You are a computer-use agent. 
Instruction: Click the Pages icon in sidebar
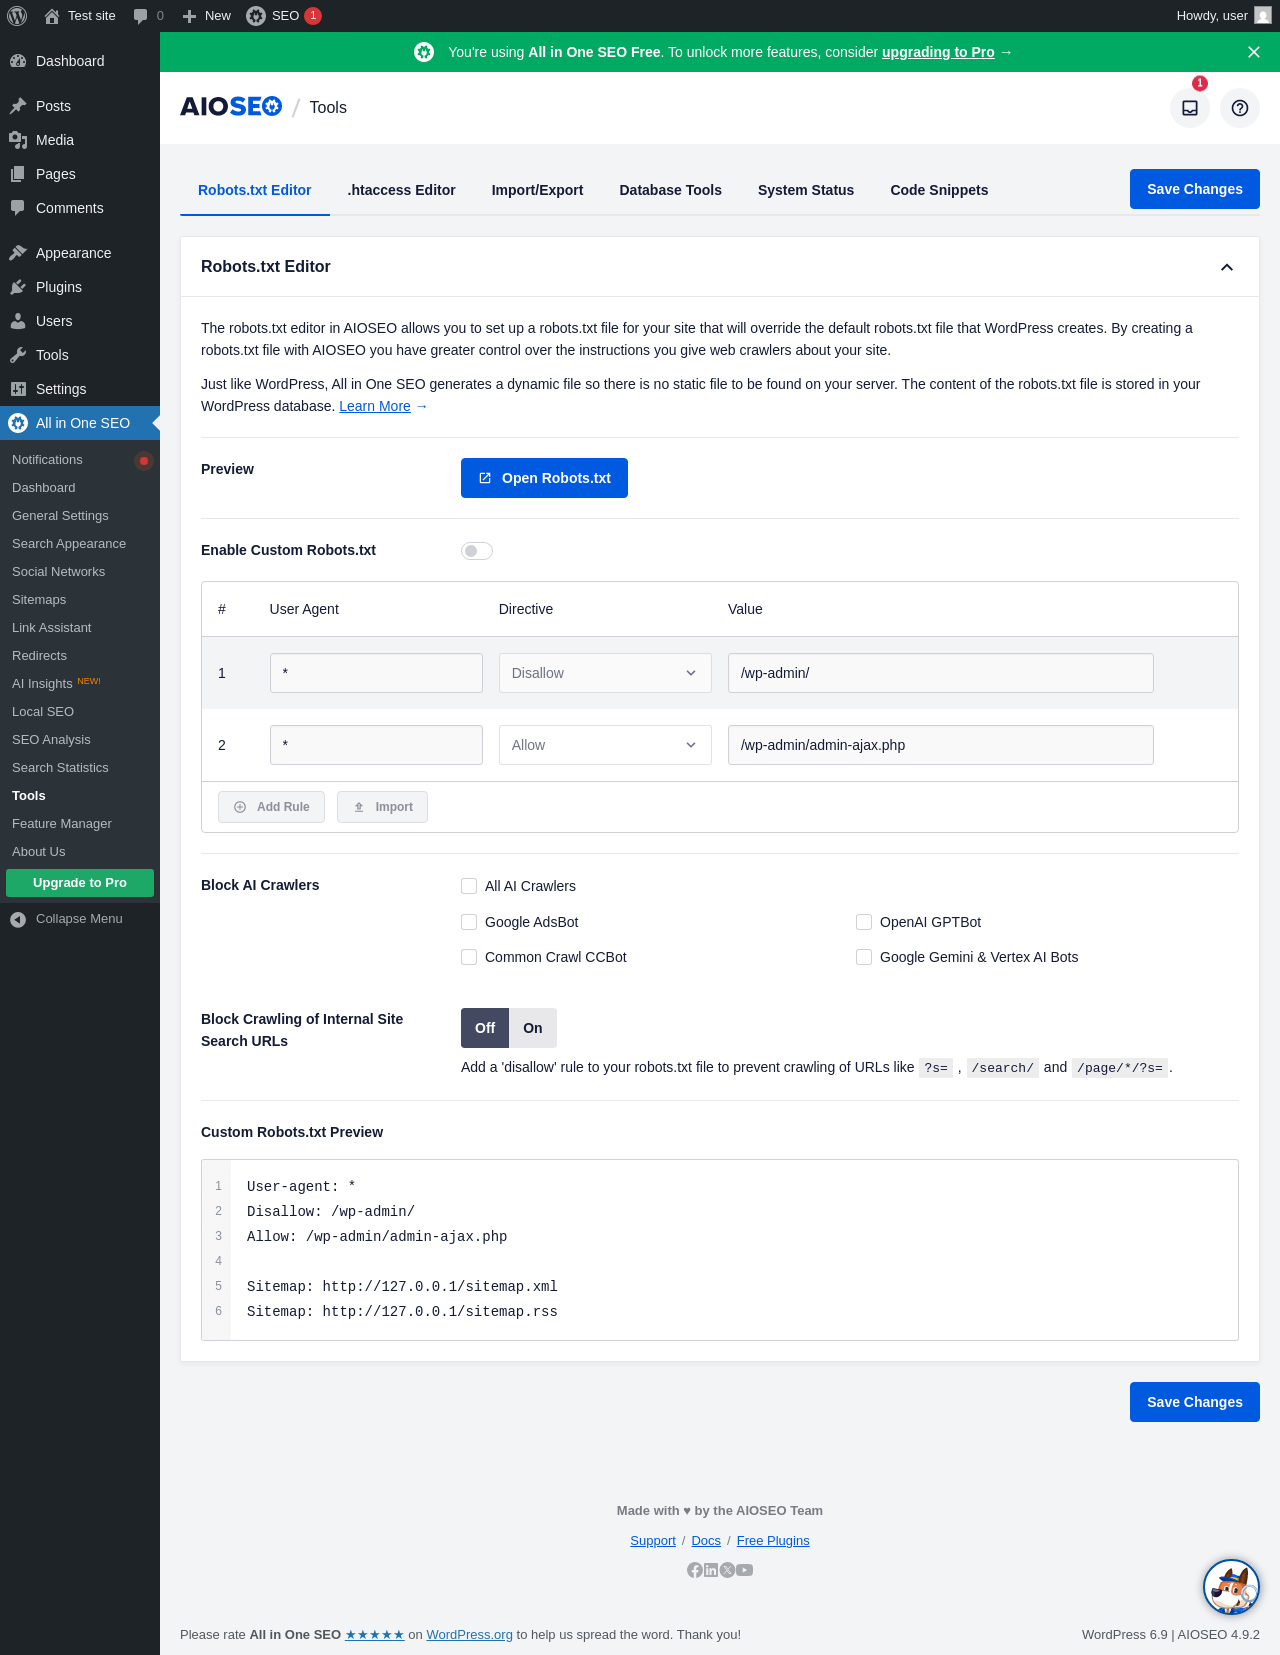click(x=18, y=174)
